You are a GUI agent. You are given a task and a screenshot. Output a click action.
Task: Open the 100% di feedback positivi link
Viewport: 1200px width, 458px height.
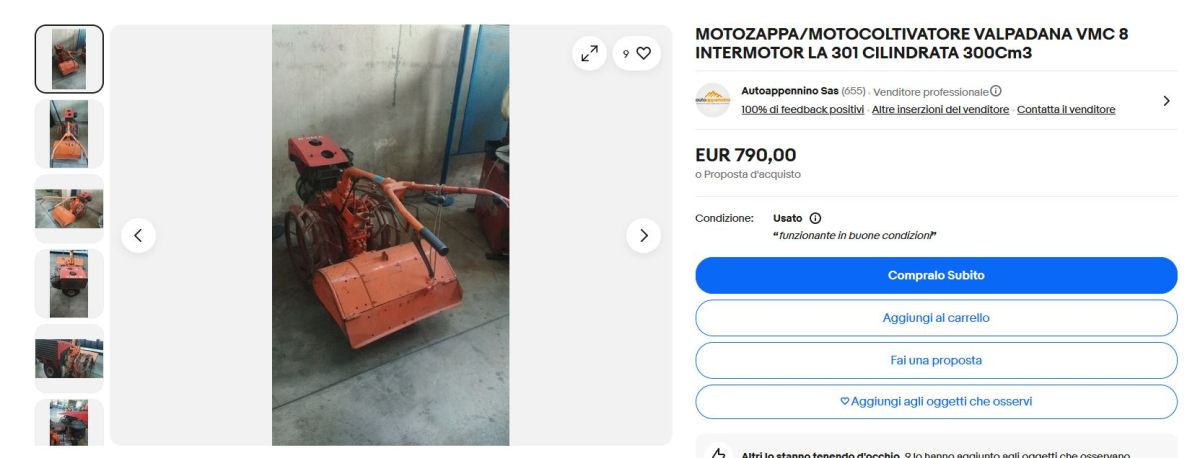click(802, 110)
